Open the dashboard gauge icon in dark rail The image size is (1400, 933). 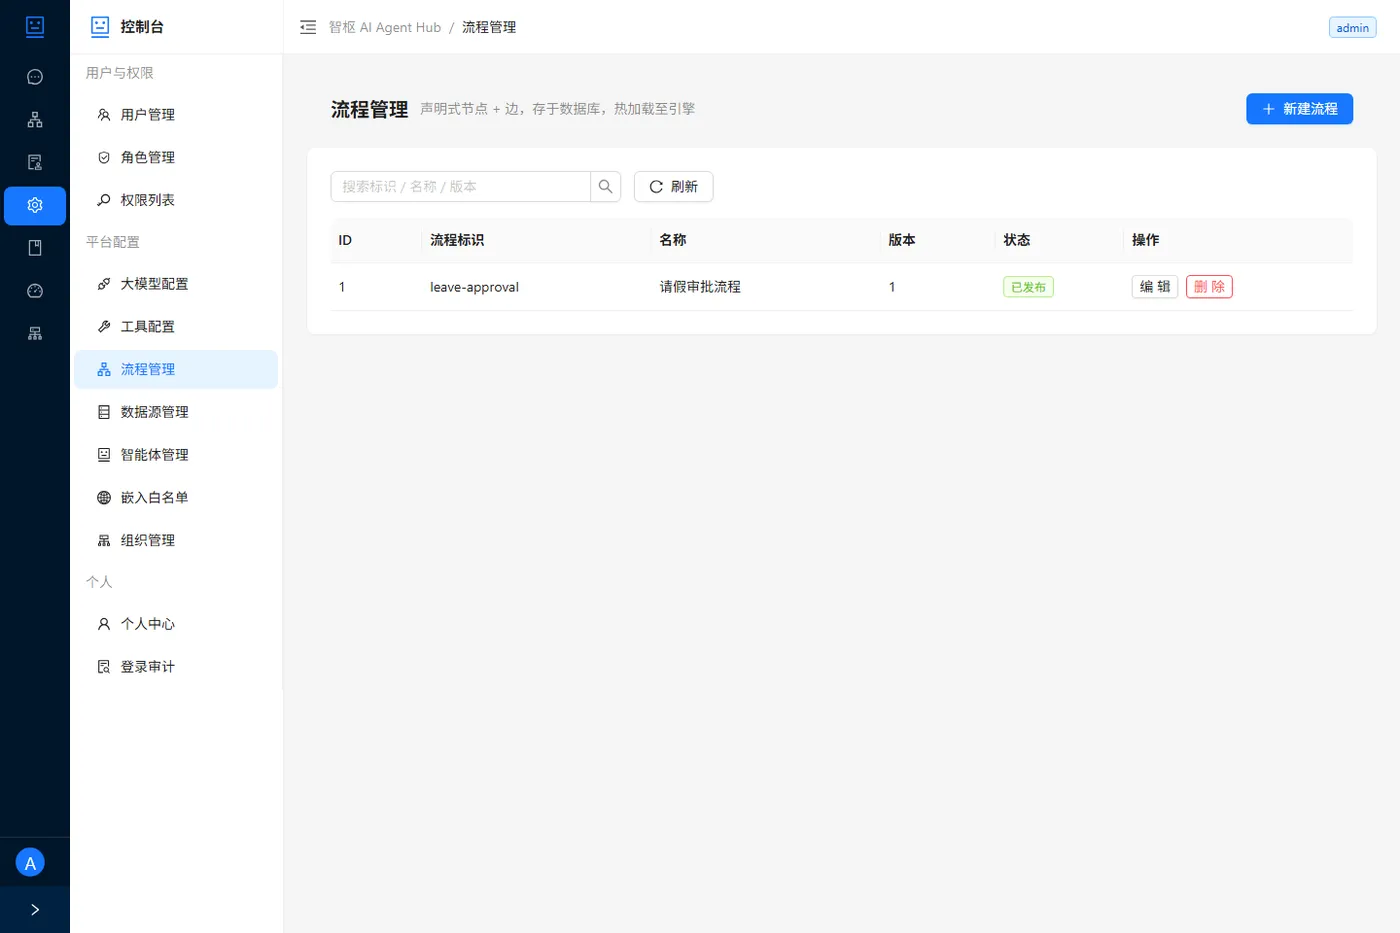click(35, 291)
